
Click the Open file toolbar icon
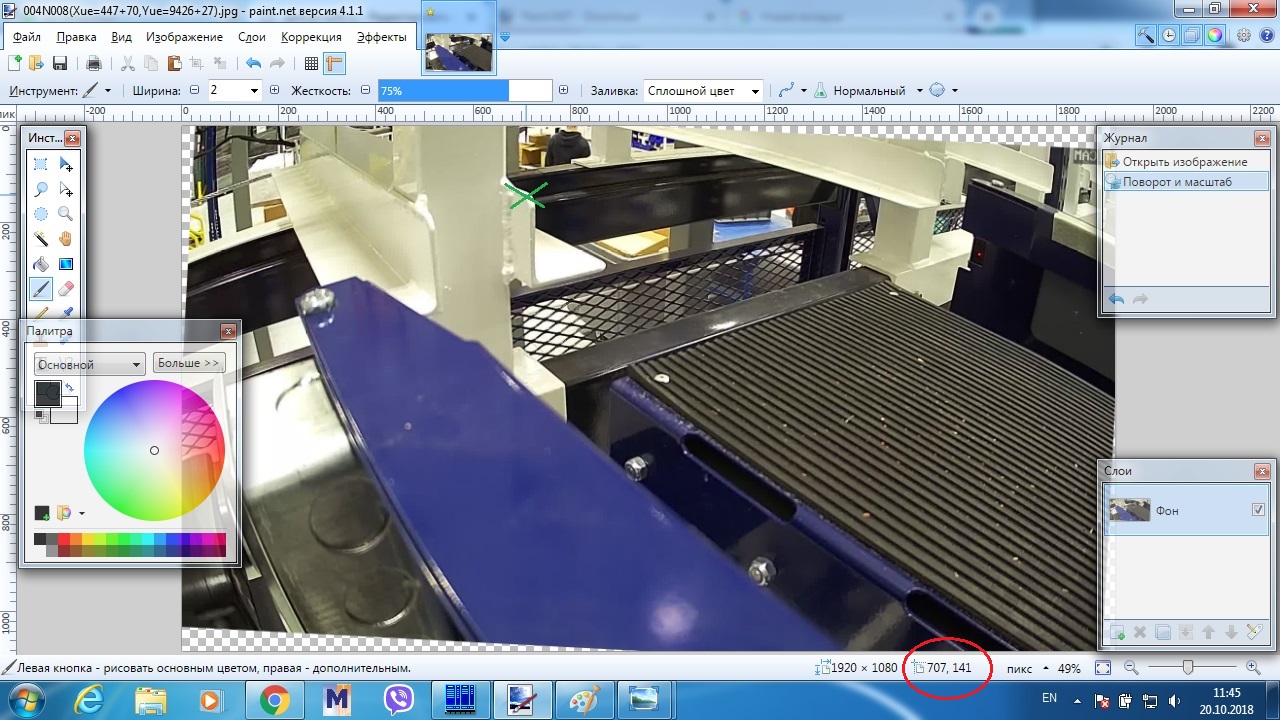tap(36, 63)
